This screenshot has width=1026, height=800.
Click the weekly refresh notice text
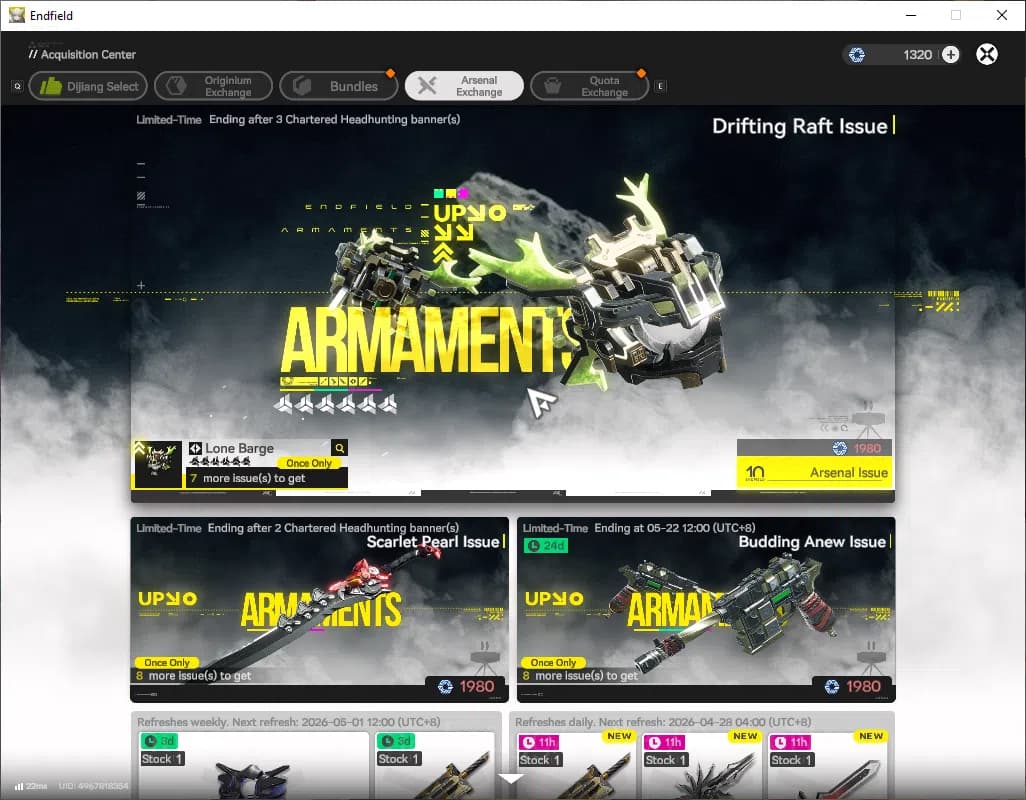(x=289, y=722)
